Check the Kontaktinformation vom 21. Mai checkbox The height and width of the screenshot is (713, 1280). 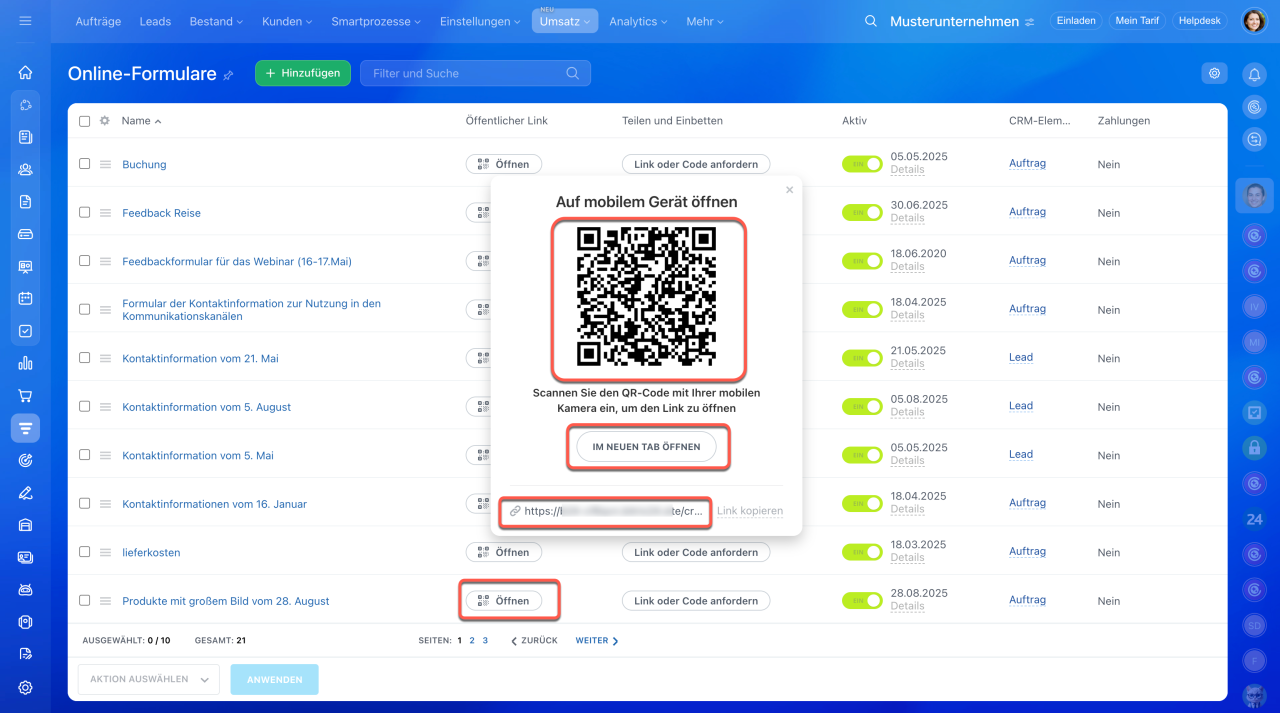[85, 358]
